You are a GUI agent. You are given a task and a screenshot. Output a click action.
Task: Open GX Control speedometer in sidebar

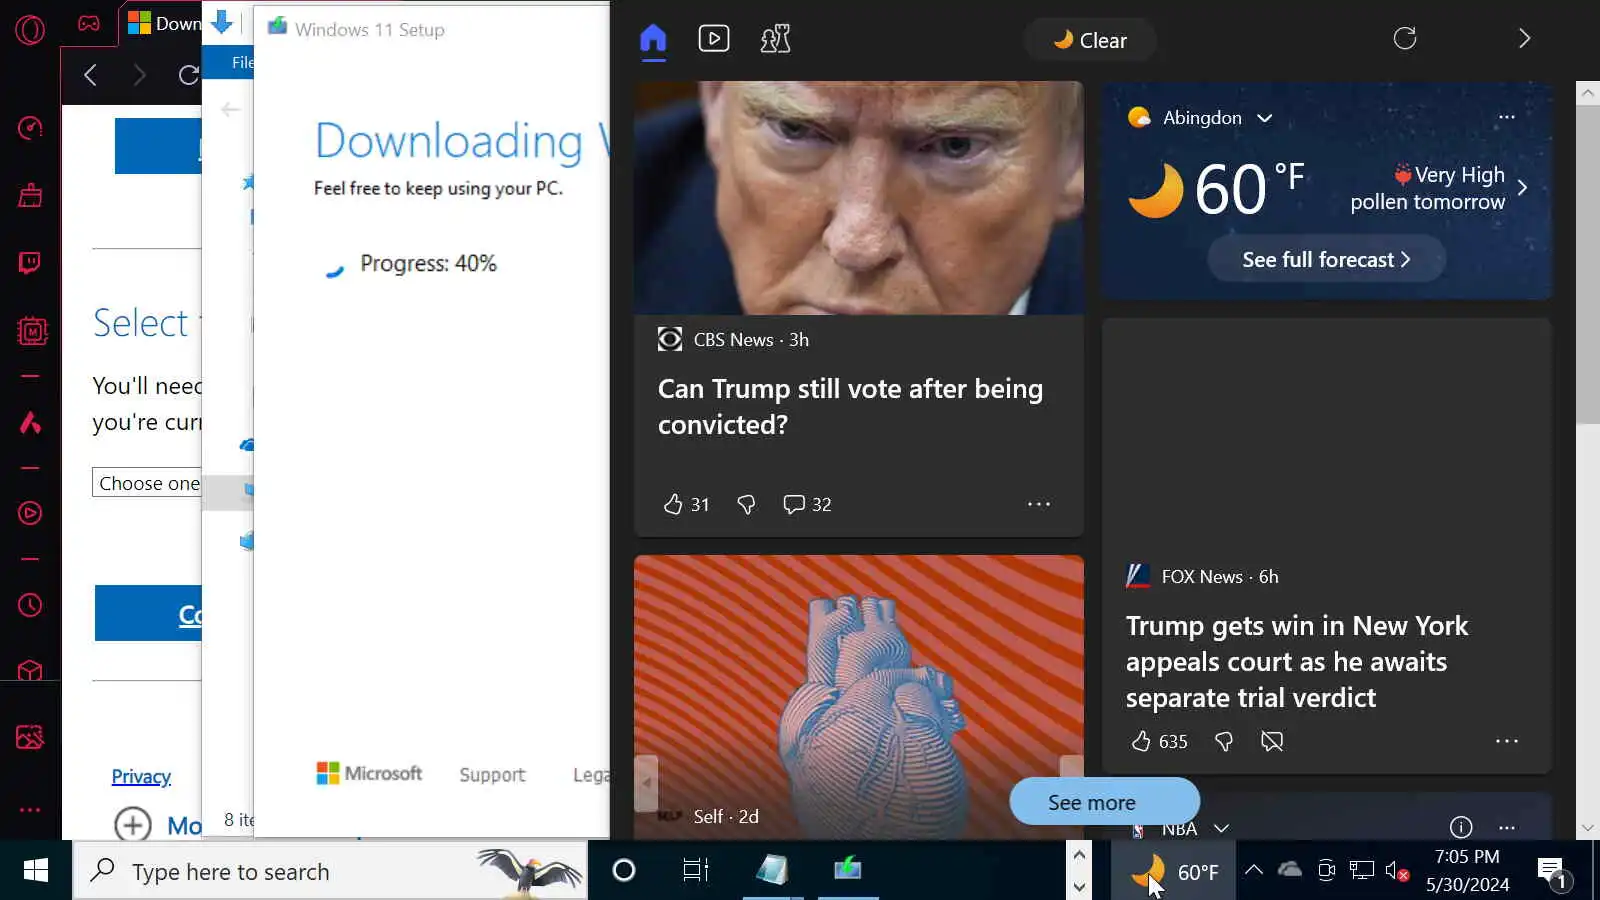click(x=30, y=128)
